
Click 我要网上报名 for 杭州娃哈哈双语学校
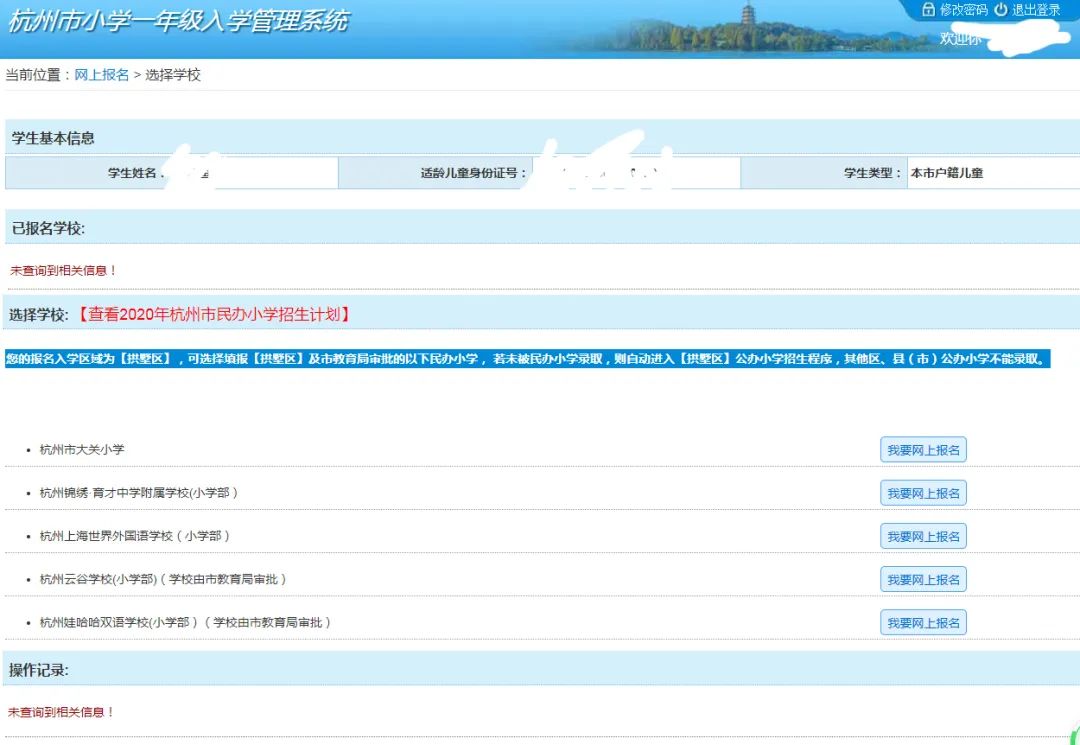point(923,621)
